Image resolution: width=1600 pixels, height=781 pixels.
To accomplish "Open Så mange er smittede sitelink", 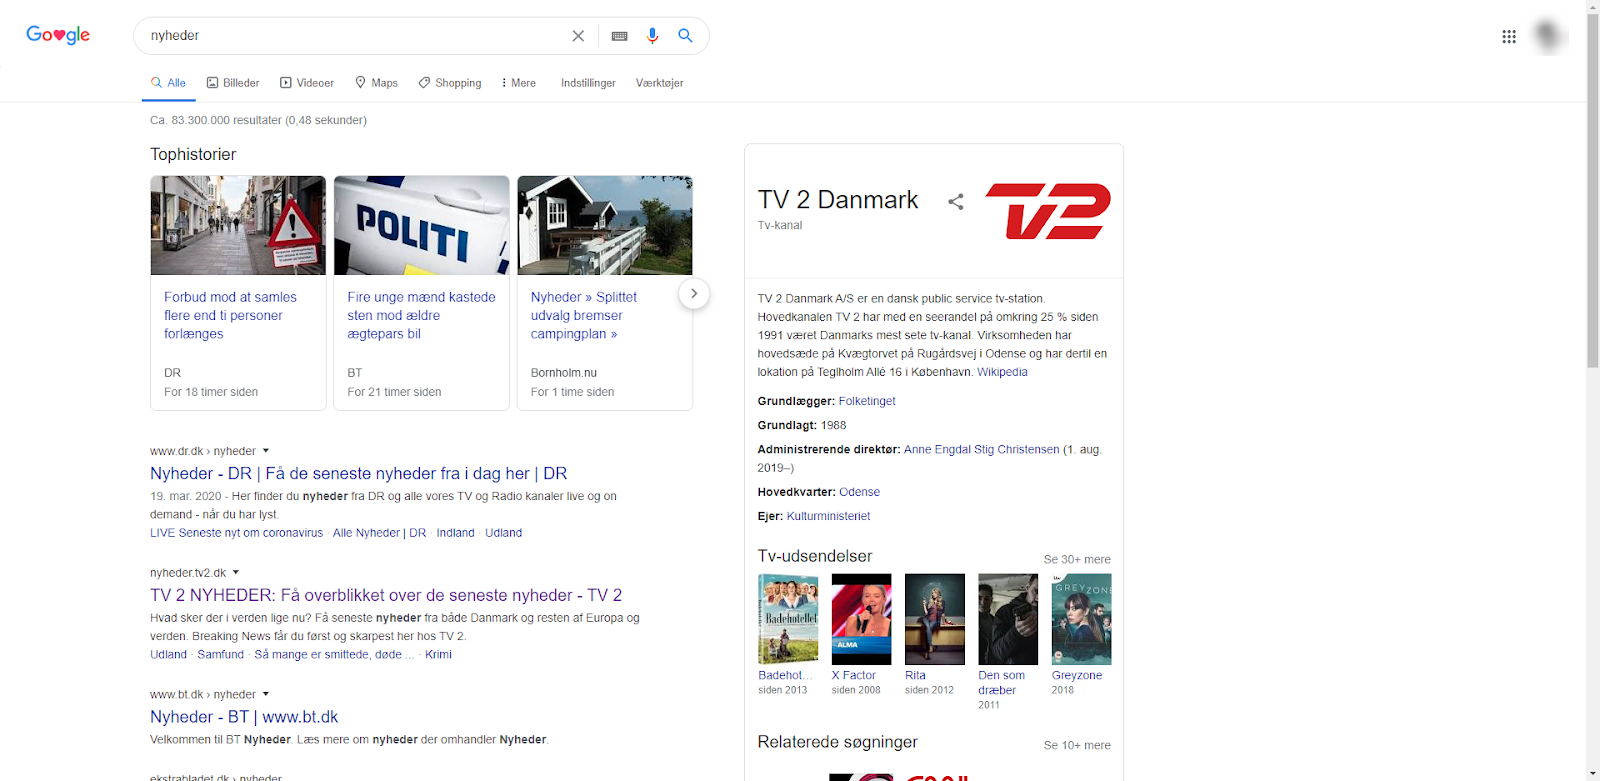I will (x=334, y=655).
